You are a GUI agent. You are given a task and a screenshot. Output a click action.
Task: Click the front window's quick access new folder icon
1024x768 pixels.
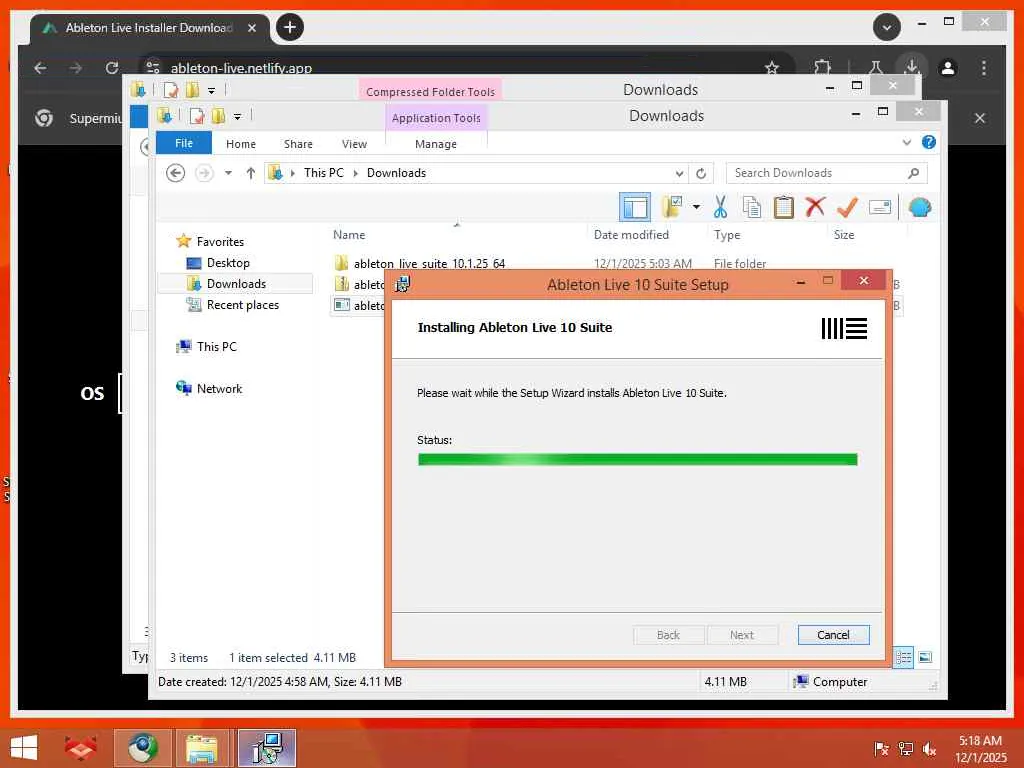click(x=218, y=116)
